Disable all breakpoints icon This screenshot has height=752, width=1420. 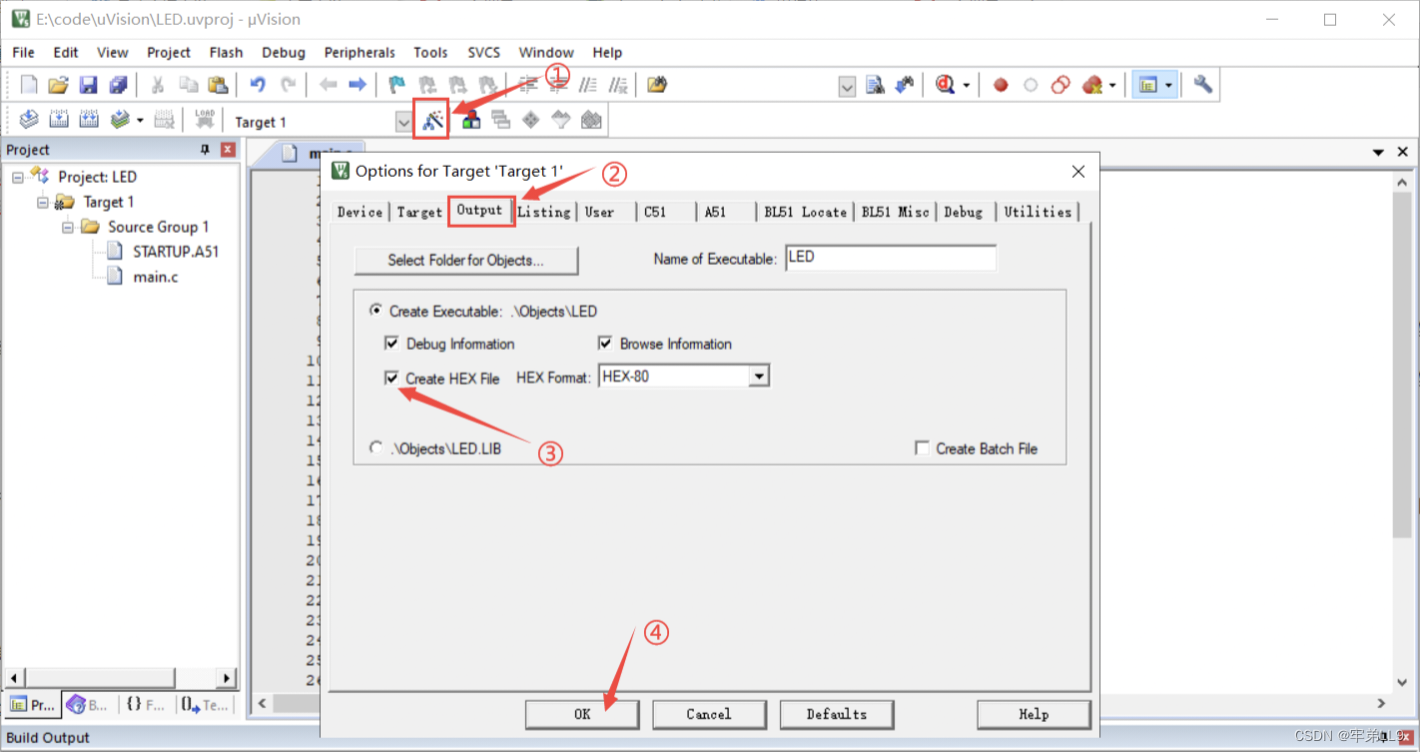pos(1061,85)
